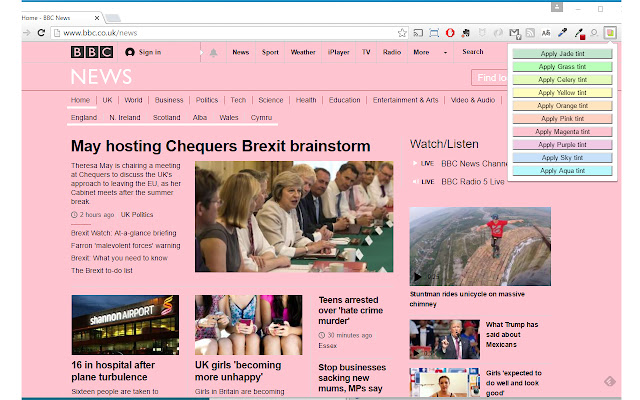Click the user profile icon in title bar
Screen dimensions: 640x400
click(x=557, y=7)
